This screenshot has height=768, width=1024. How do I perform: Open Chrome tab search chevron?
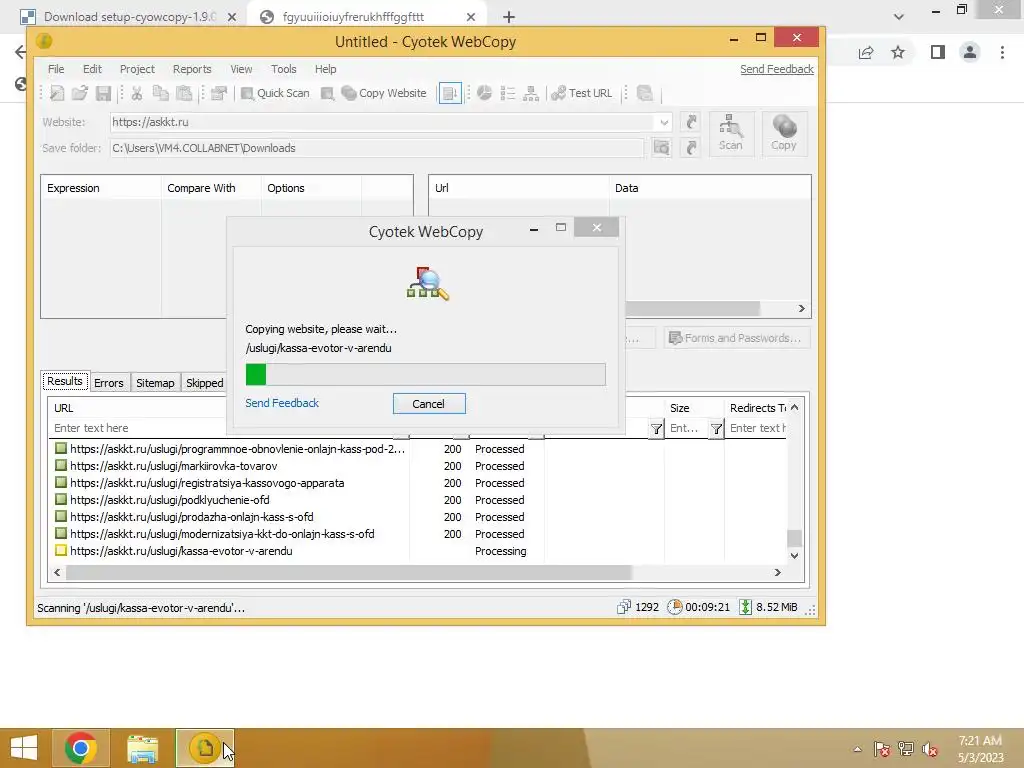(899, 17)
